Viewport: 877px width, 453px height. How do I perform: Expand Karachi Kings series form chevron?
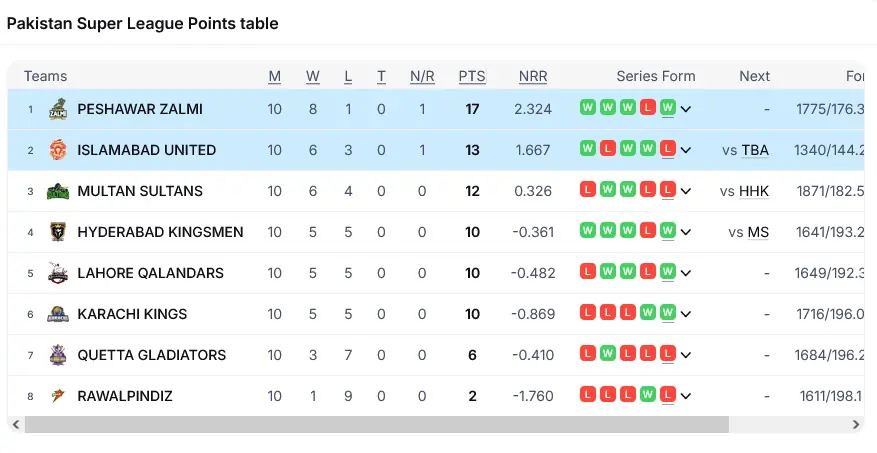[687, 314]
